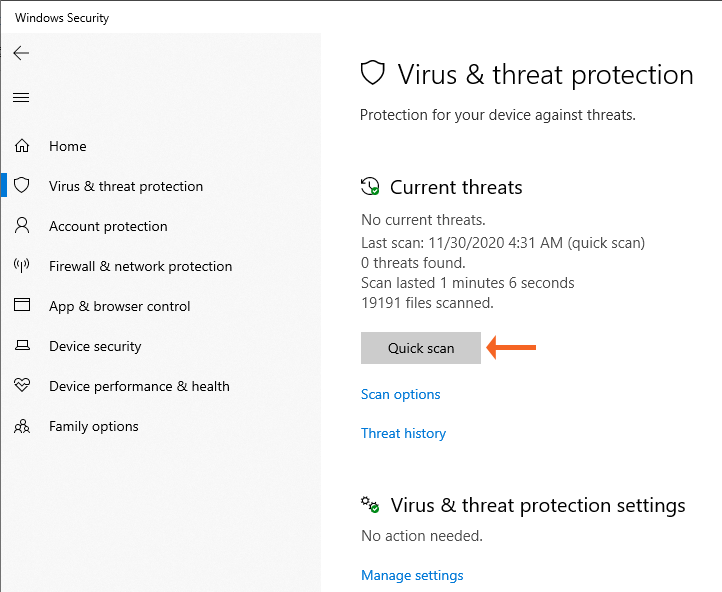Click the back arrow icon

point(21,53)
